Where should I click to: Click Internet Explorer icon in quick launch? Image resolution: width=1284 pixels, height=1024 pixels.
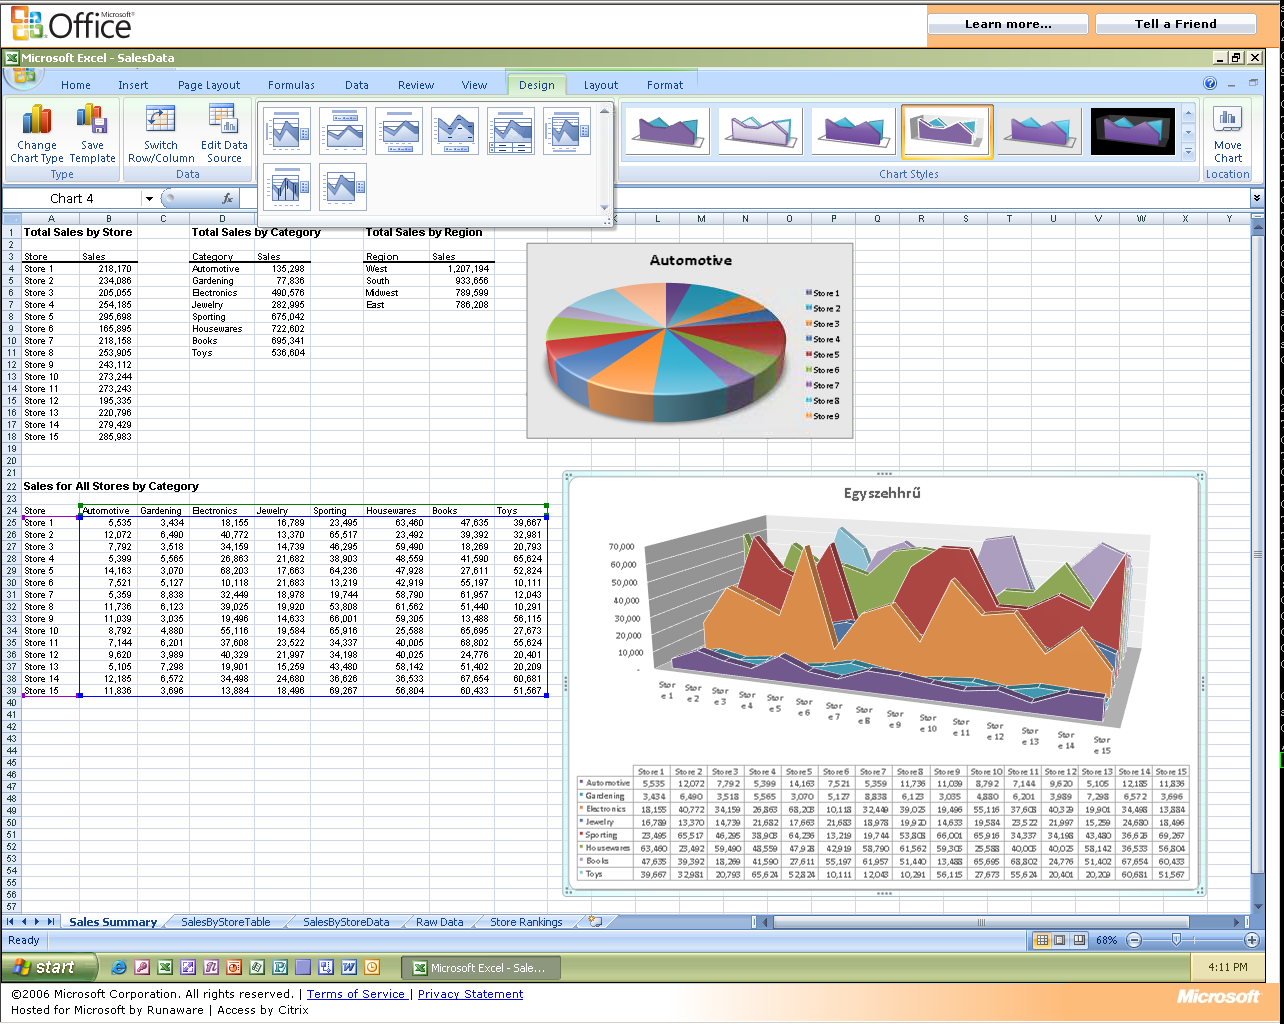[x=120, y=967]
